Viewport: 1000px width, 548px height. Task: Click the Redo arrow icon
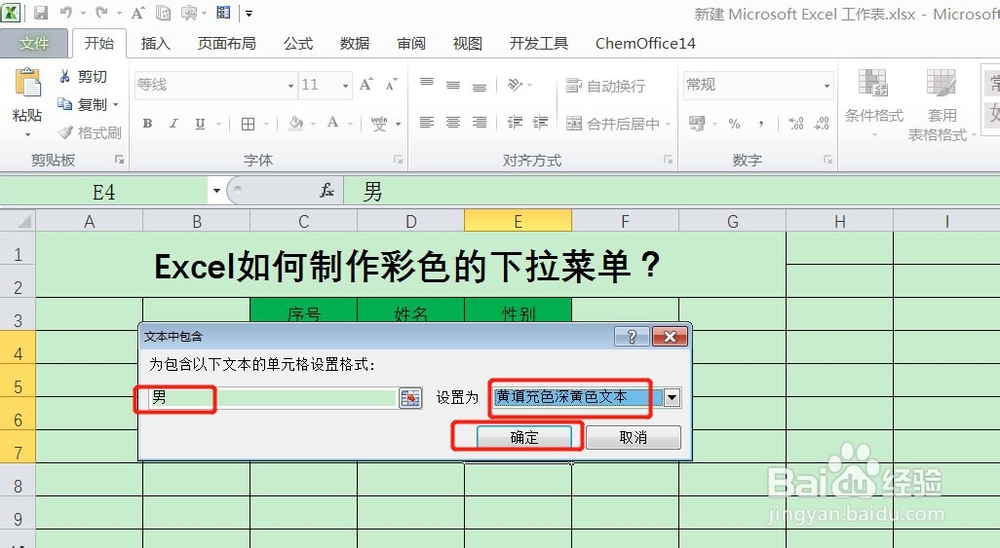(x=101, y=12)
